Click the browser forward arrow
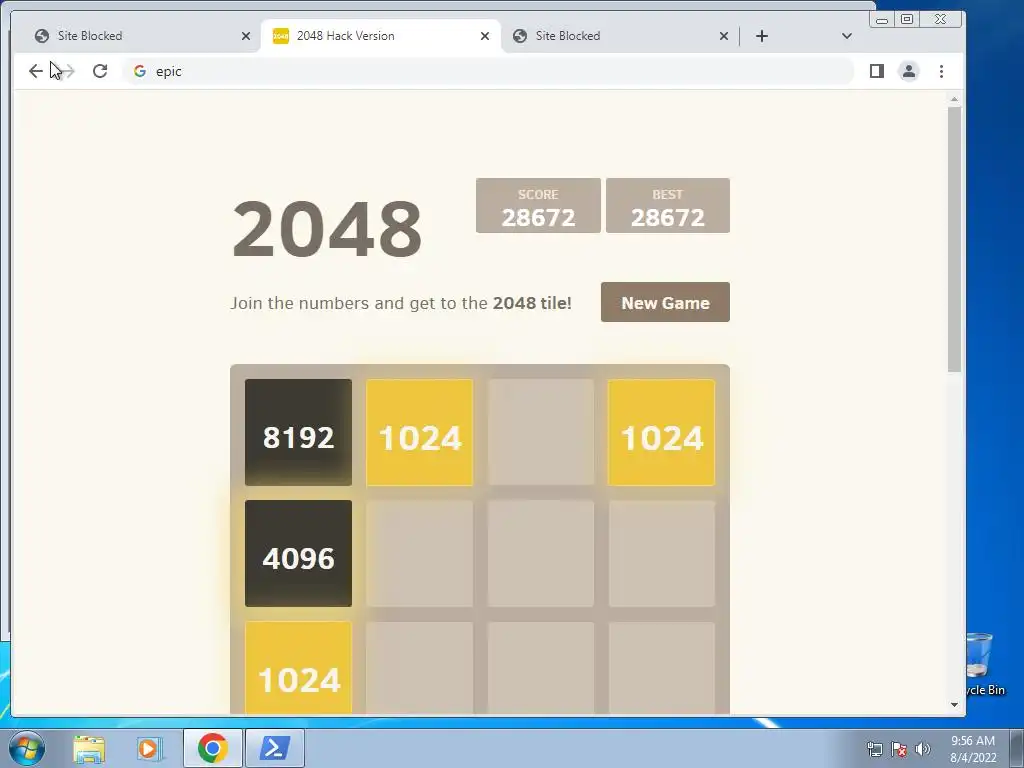 point(67,71)
